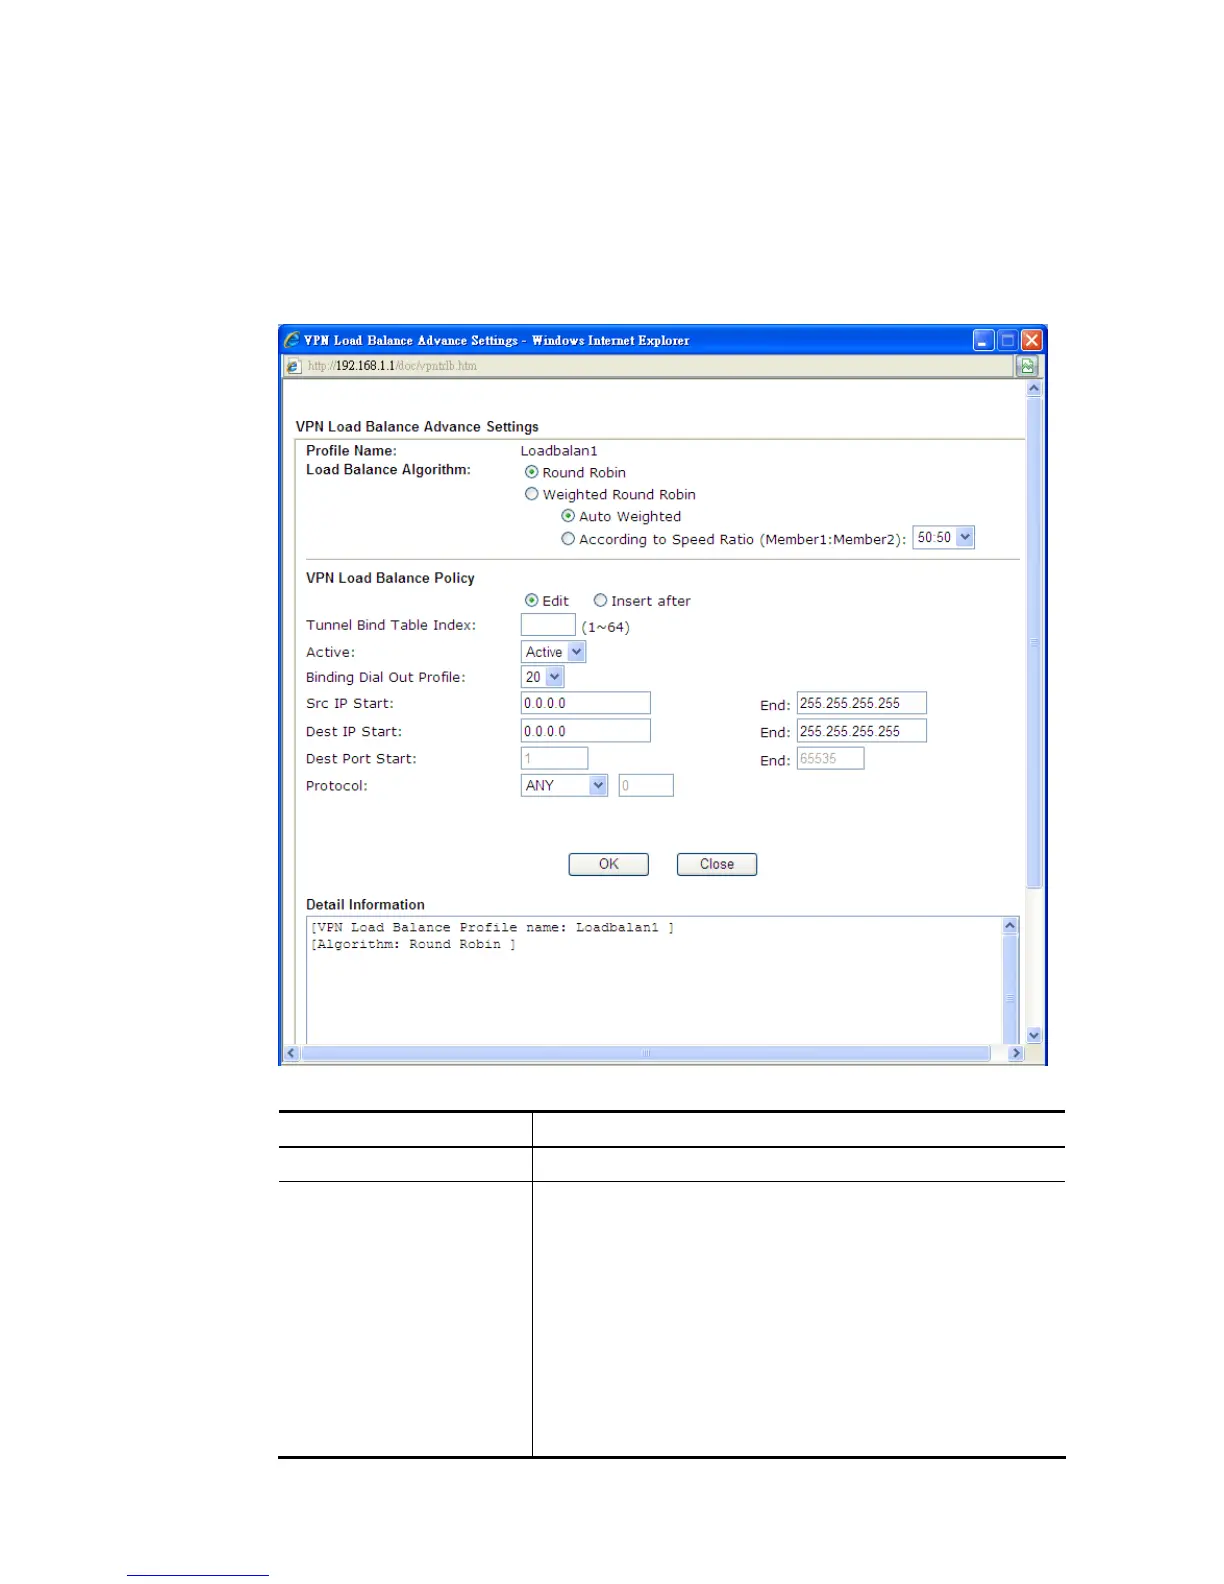The image size is (1224, 1584).
Task: Choose the Auto Weighted option
Action: click(x=568, y=516)
